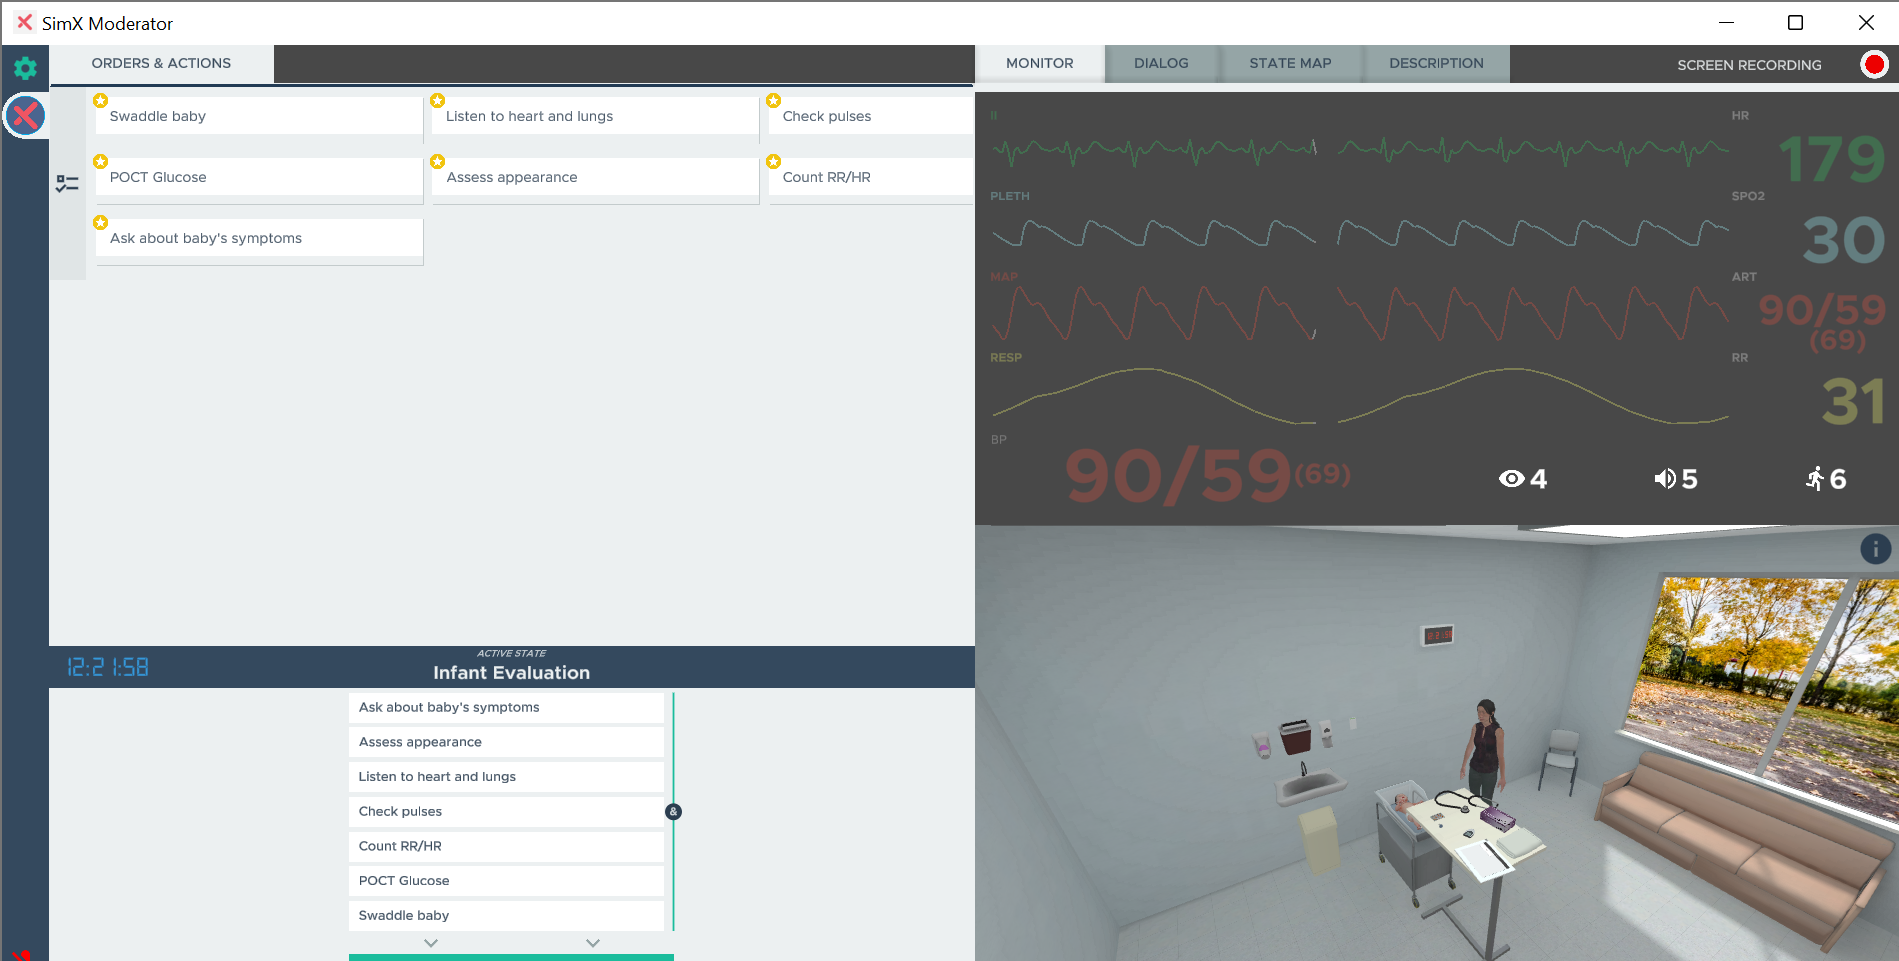Click the visual eye indicator showing 4

(x=1511, y=479)
